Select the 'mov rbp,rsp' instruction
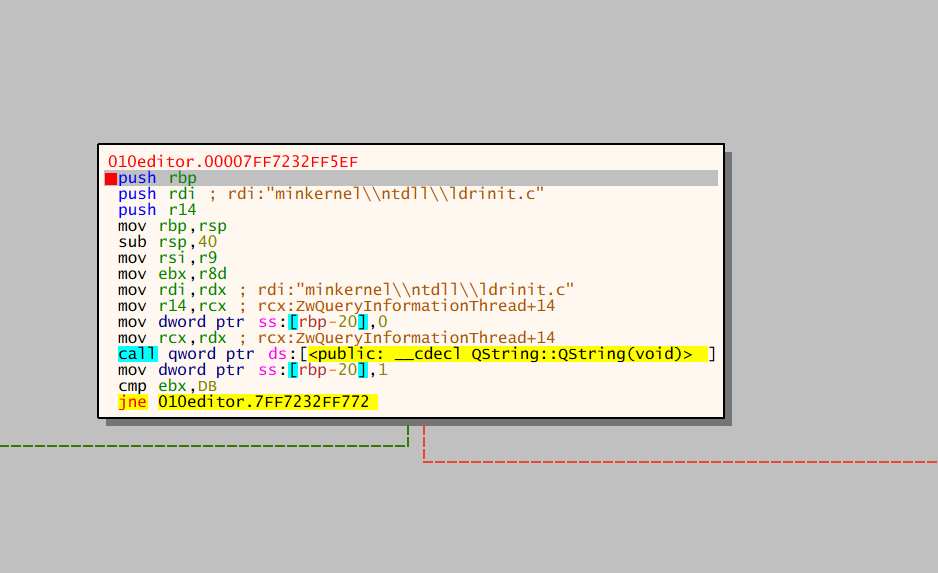This screenshot has height=573, width=938. pyautogui.click(x=172, y=226)
